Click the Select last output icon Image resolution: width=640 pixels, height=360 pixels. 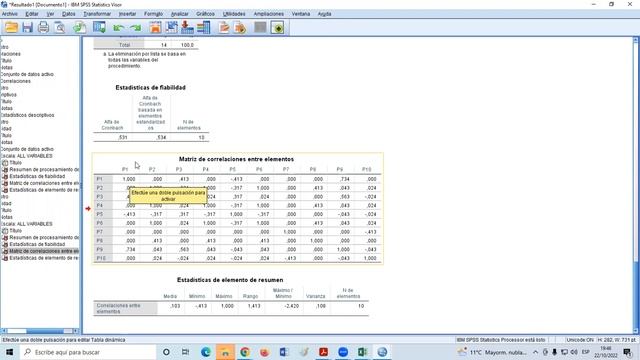224,27
